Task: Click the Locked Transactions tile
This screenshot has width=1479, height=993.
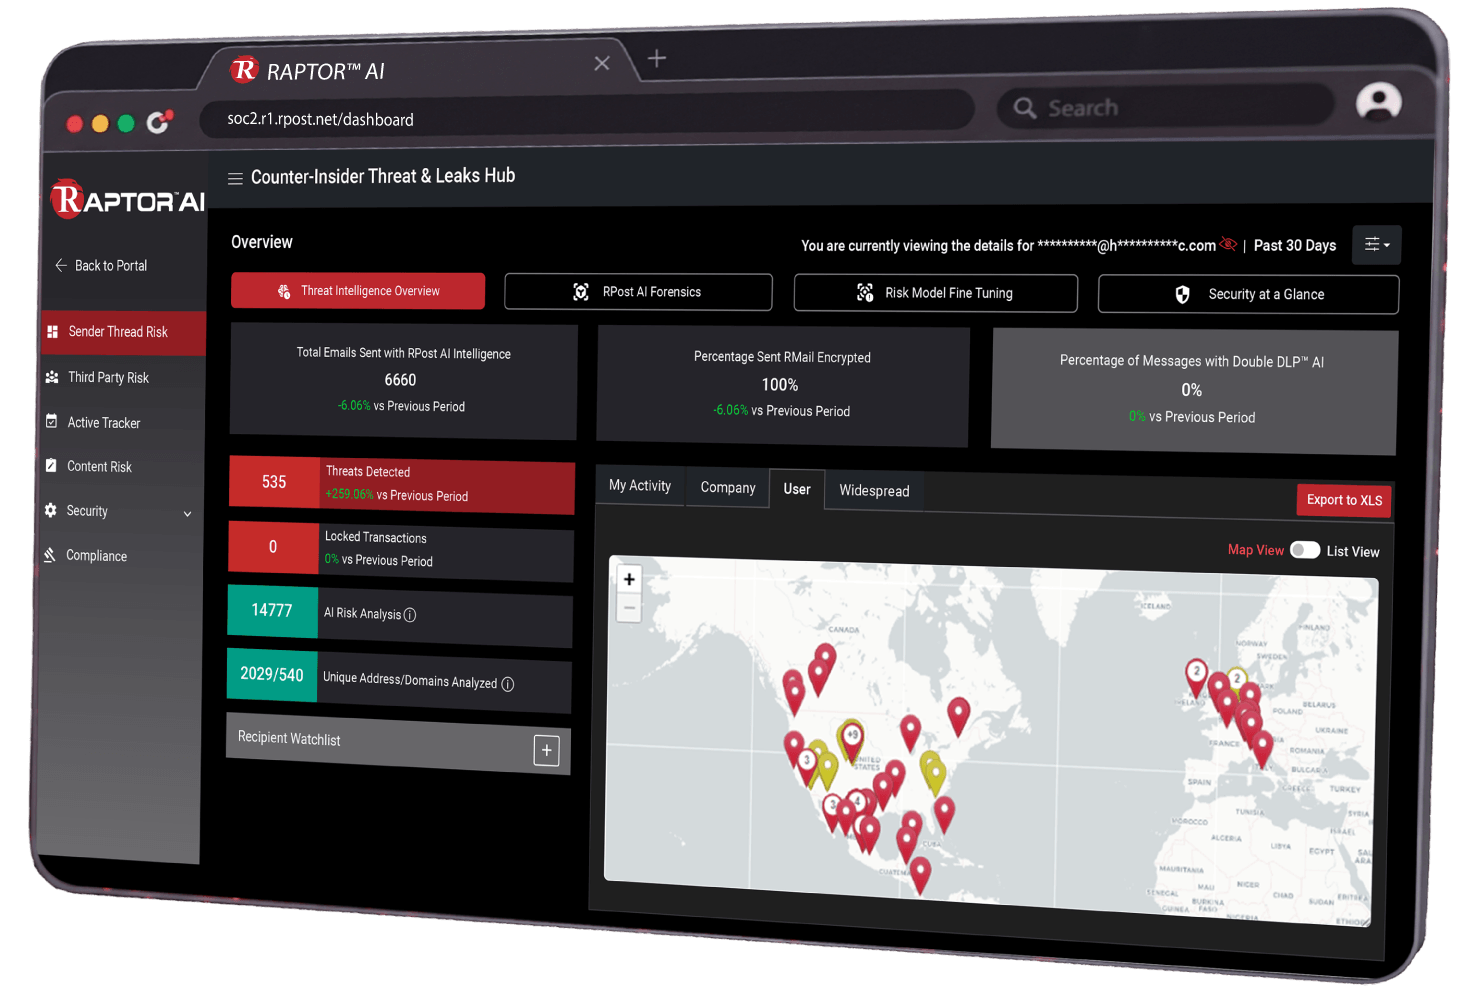Action: [400, 550]
